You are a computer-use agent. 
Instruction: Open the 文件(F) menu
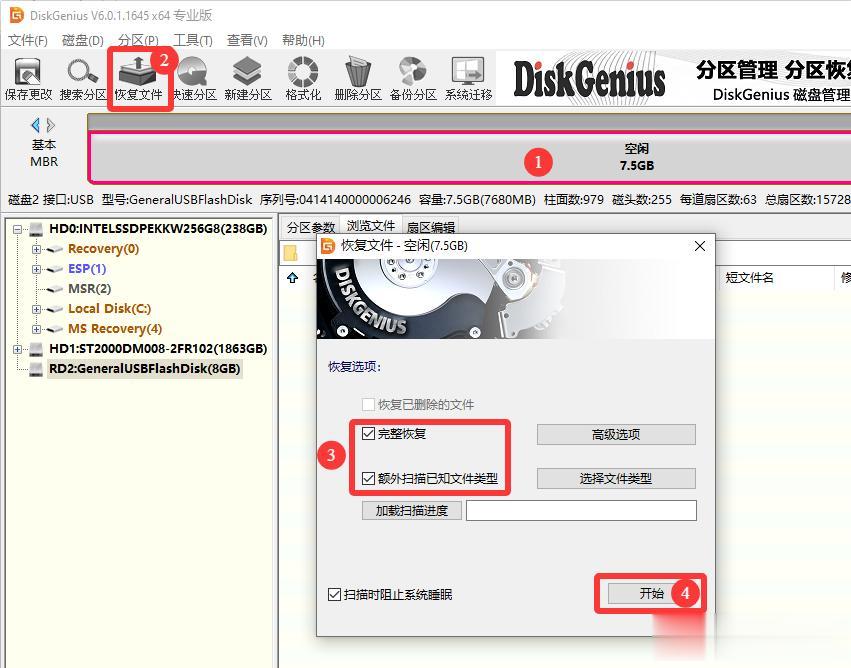click(x=27, y=40)
